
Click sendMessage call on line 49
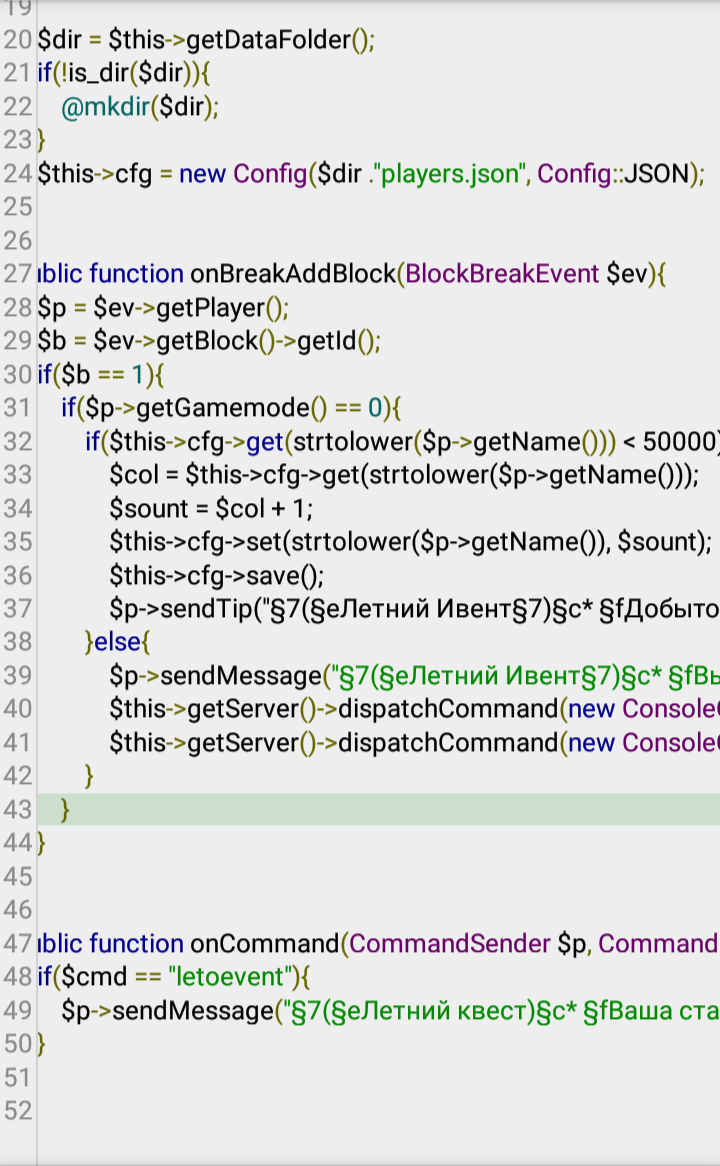coord(390,1010)
